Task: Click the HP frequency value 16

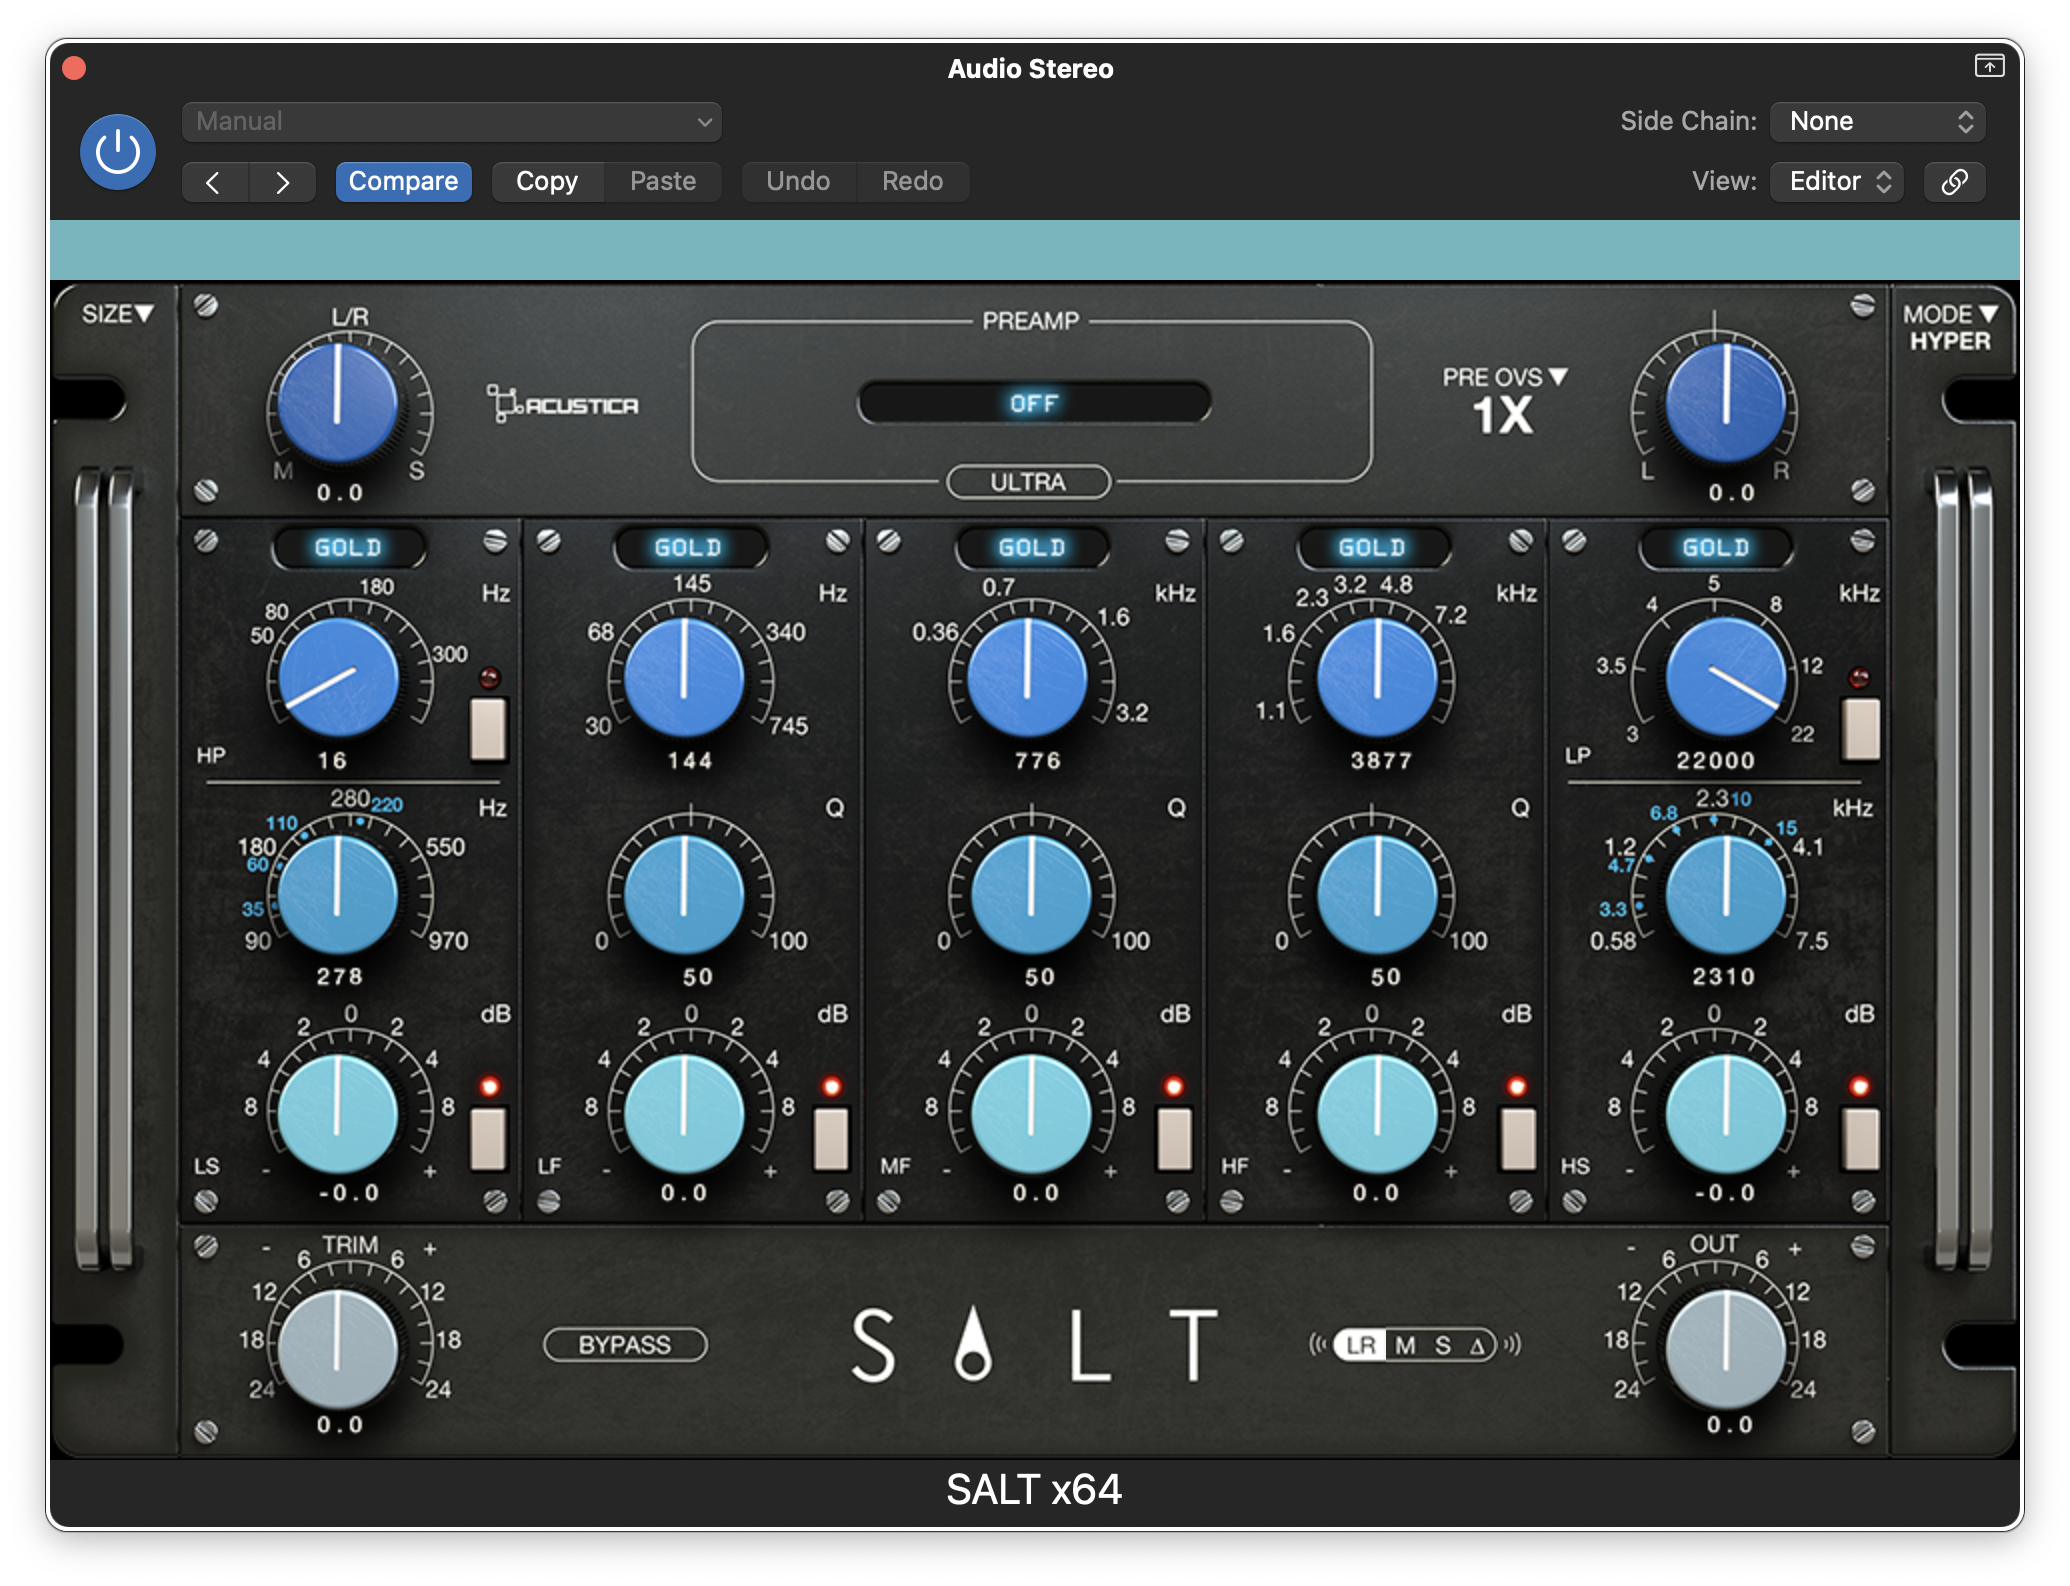Action: [x=332, y=761]
